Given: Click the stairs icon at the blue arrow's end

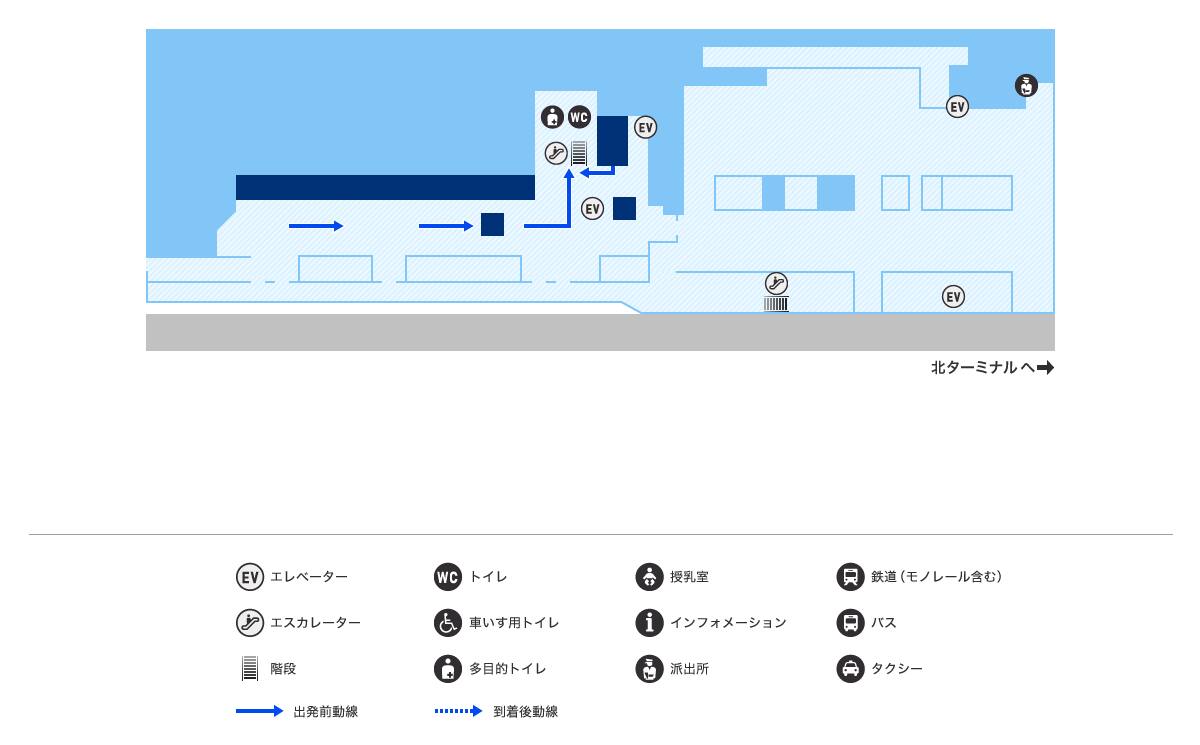Looking at the screenshot, I should pyautogui.click(x=580, y=152).
